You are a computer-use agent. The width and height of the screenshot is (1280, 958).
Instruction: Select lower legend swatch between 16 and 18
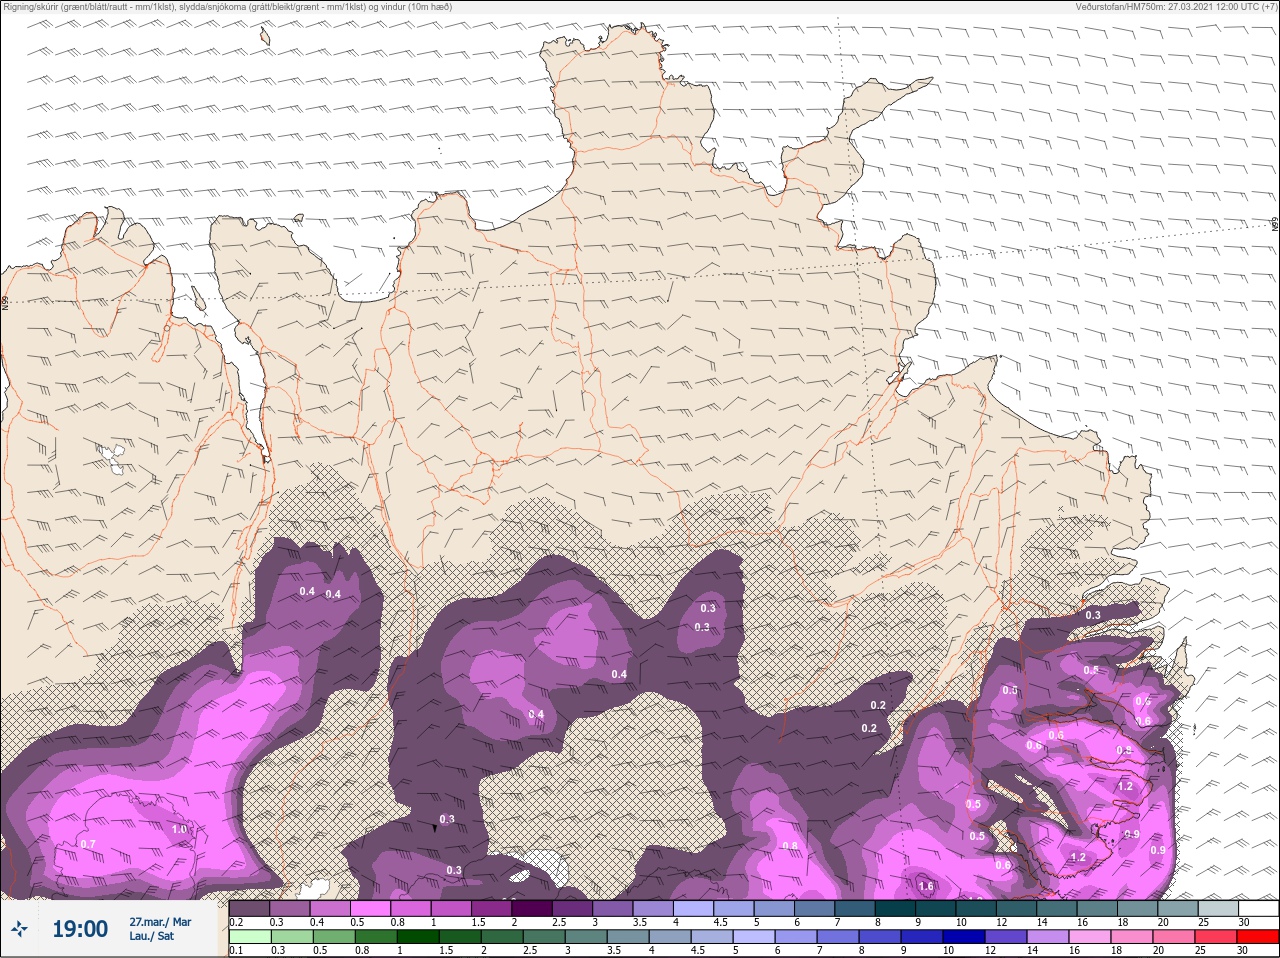(1090, 937)
